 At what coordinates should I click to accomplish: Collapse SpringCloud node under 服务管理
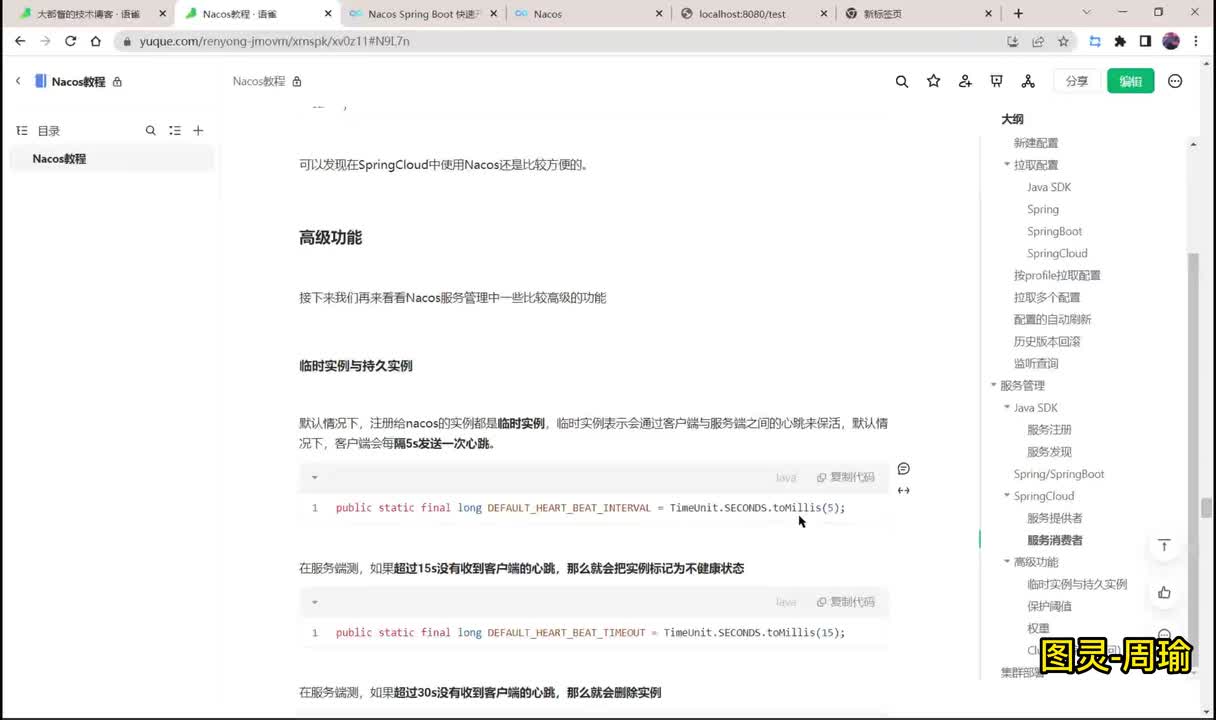coord(1007,496)
